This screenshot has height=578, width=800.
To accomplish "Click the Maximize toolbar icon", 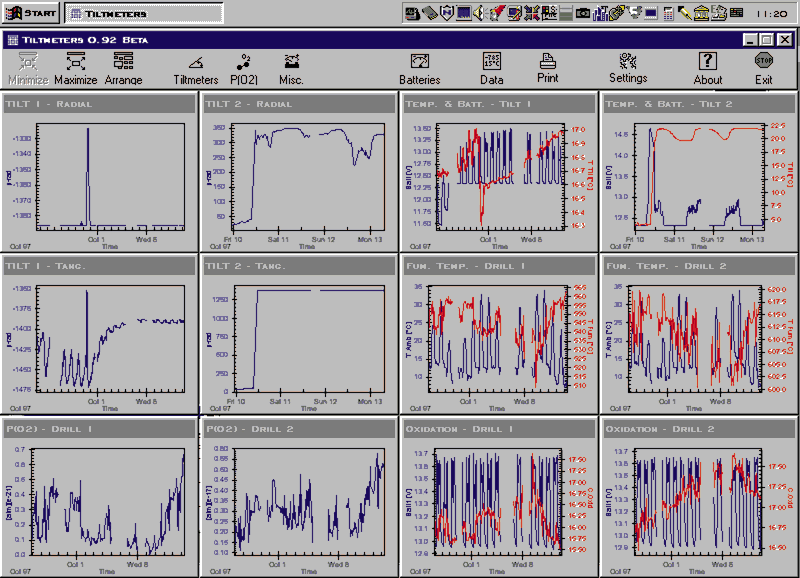I will point(76,68).
